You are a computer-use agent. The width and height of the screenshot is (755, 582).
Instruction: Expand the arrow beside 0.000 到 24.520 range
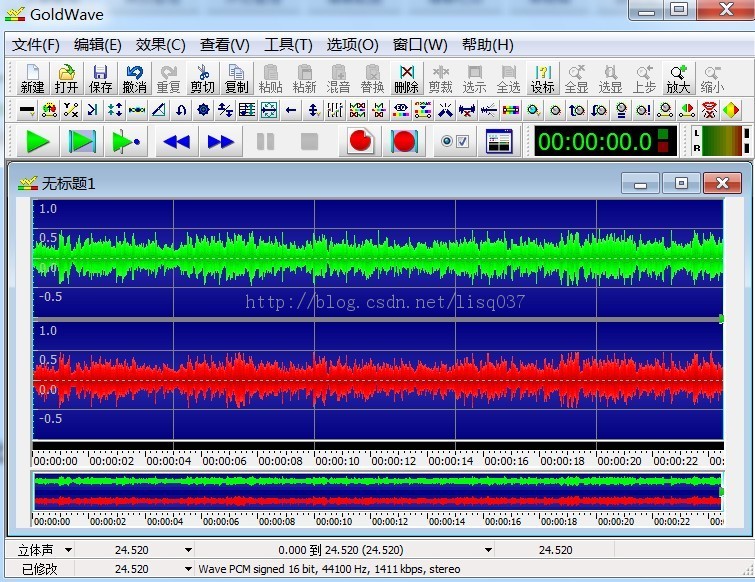(488, 550)
